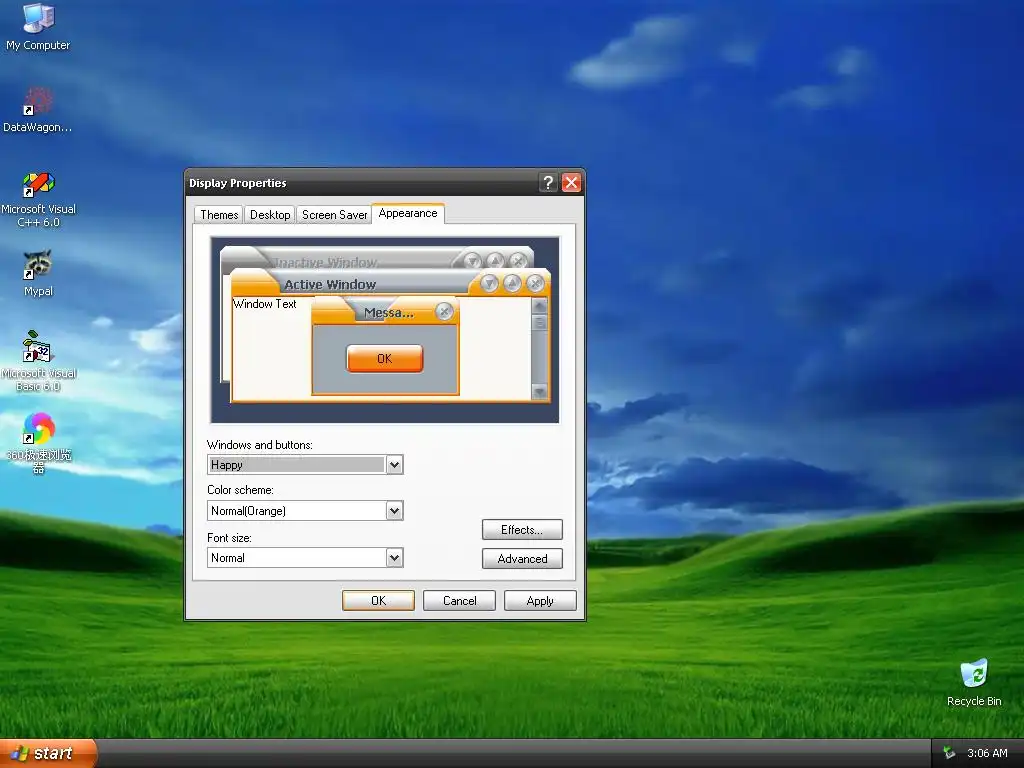
Task: Switch to the Desktop tab
Action: 270,215
